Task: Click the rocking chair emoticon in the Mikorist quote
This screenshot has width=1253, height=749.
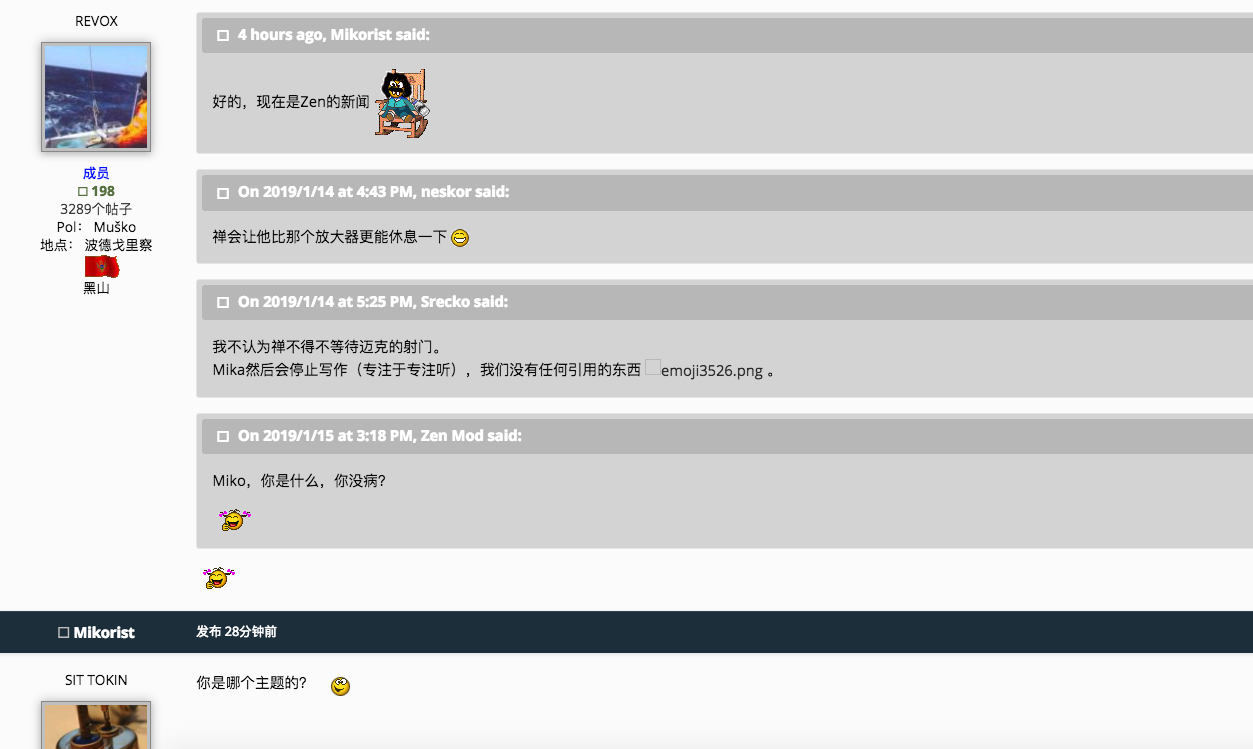Action: click(403, 103)
